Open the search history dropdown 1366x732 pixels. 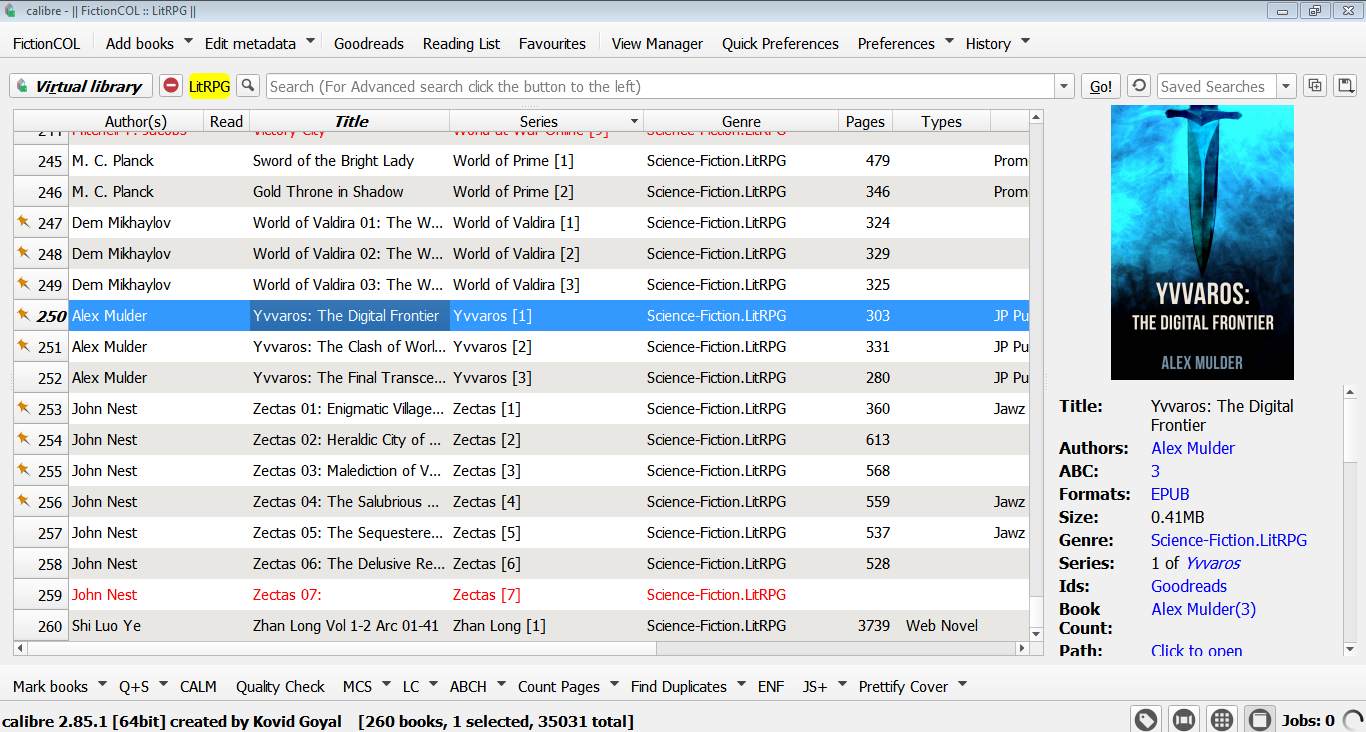(x=1064, y=87)
